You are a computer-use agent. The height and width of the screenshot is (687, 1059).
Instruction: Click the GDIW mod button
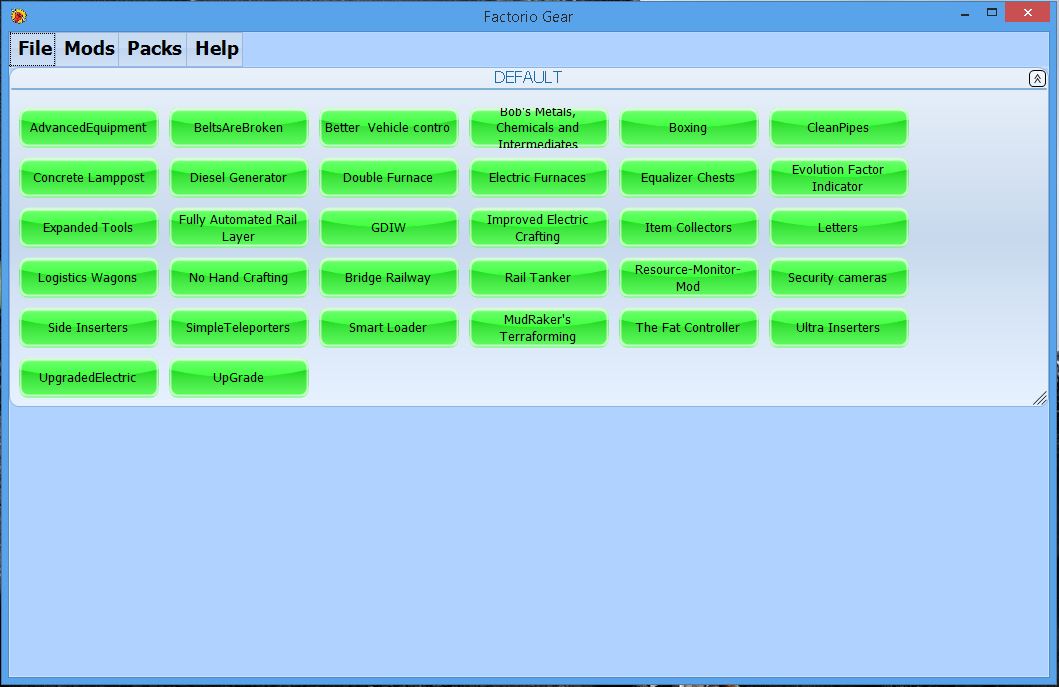pos(388,228)
